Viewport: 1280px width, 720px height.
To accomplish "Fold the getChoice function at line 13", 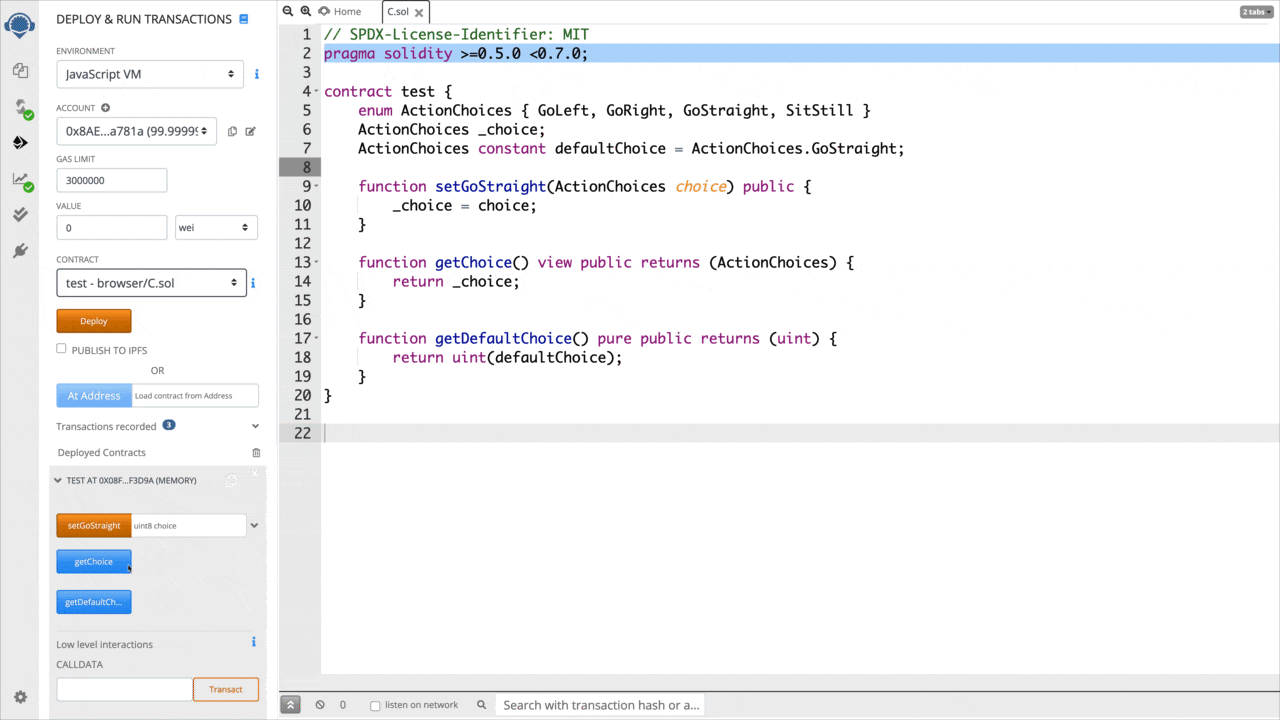I will click(x=317, y=262).
